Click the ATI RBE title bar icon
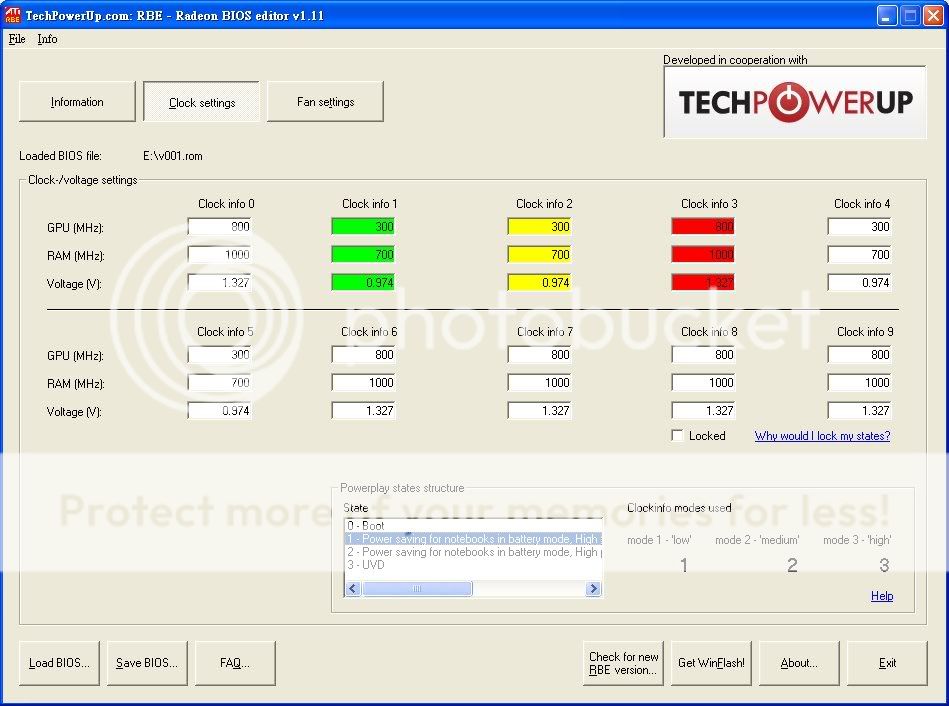The image size is (949, 706). [x=13, y=15]
